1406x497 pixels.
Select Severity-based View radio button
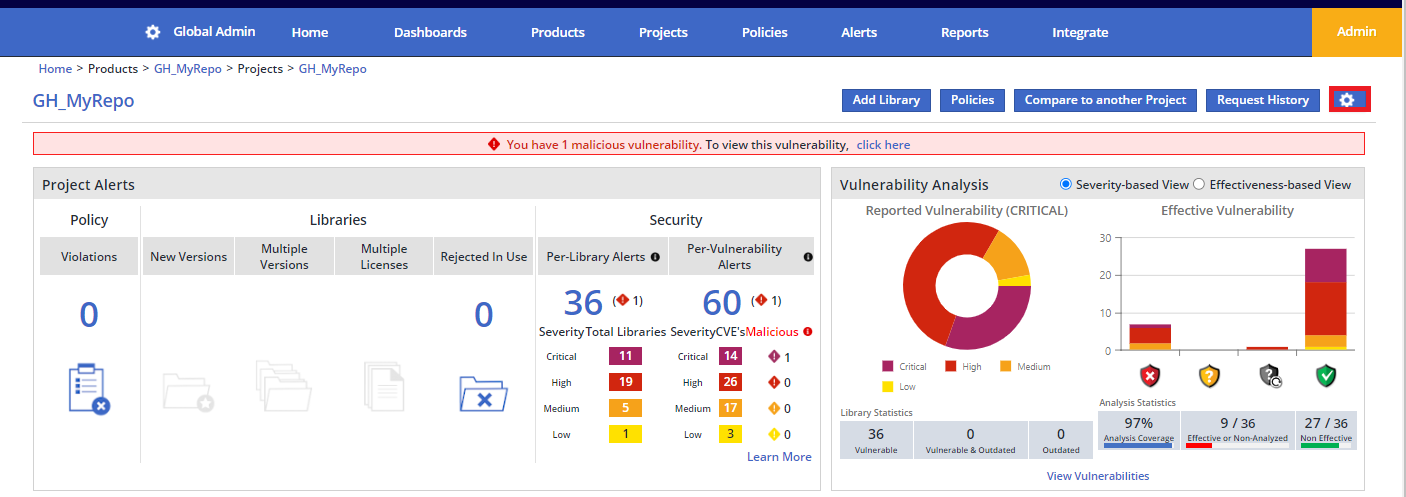[1065, 184]
